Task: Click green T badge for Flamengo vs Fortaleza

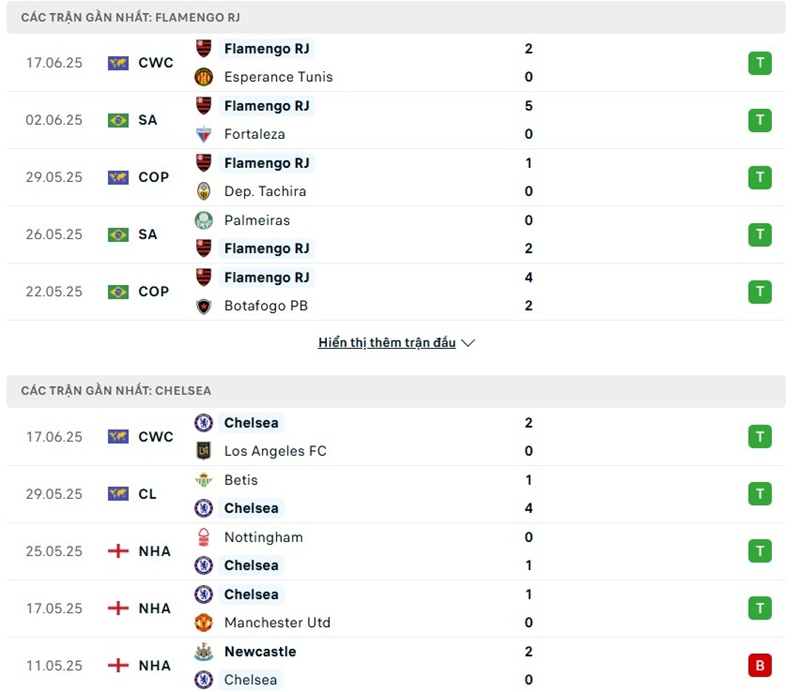Action: [760, 120]
